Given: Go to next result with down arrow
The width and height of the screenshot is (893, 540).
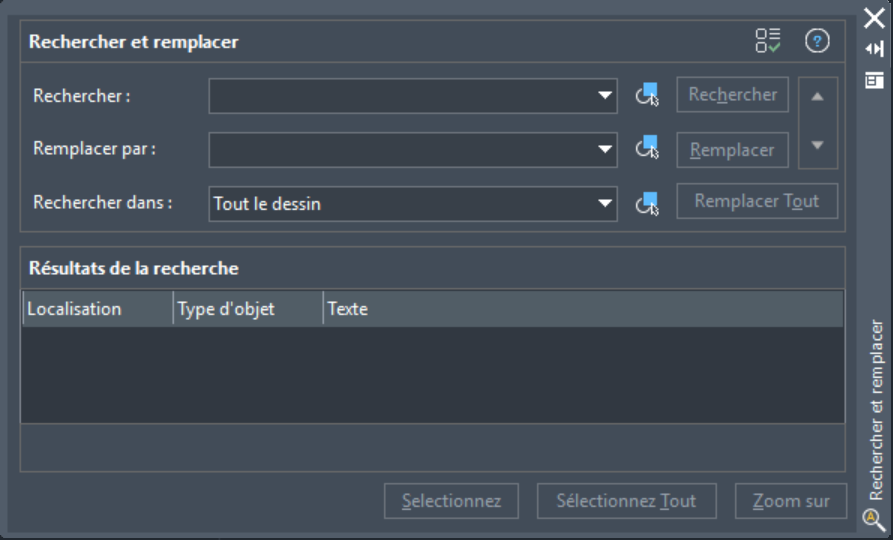Looking at the screenshot, I should tap(817, 145).
